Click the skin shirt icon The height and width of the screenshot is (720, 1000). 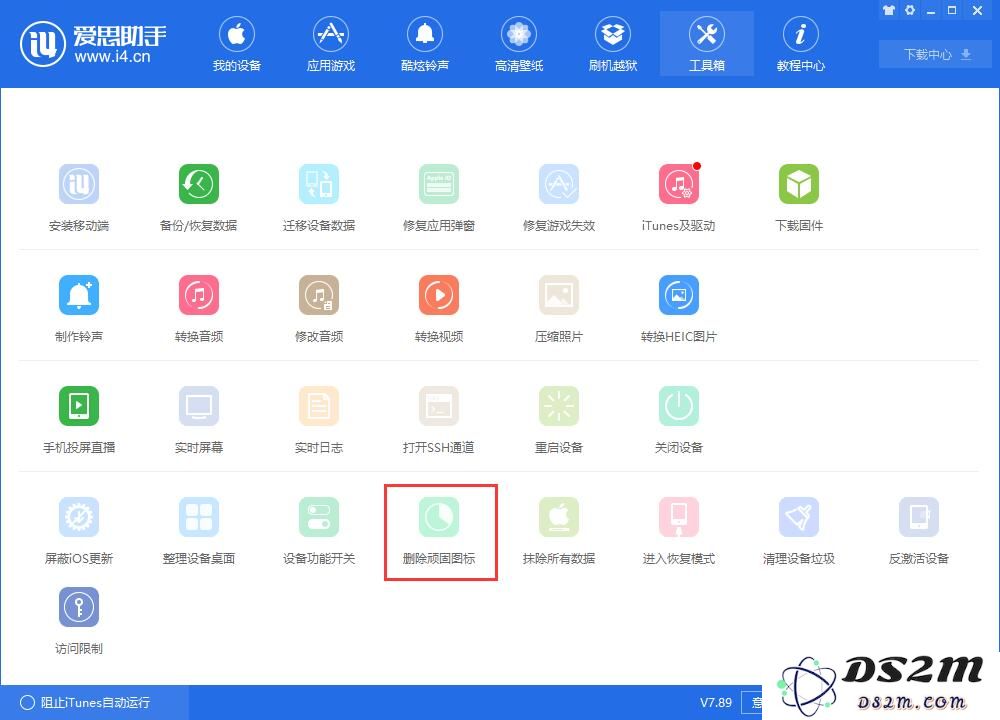point(889,10)
